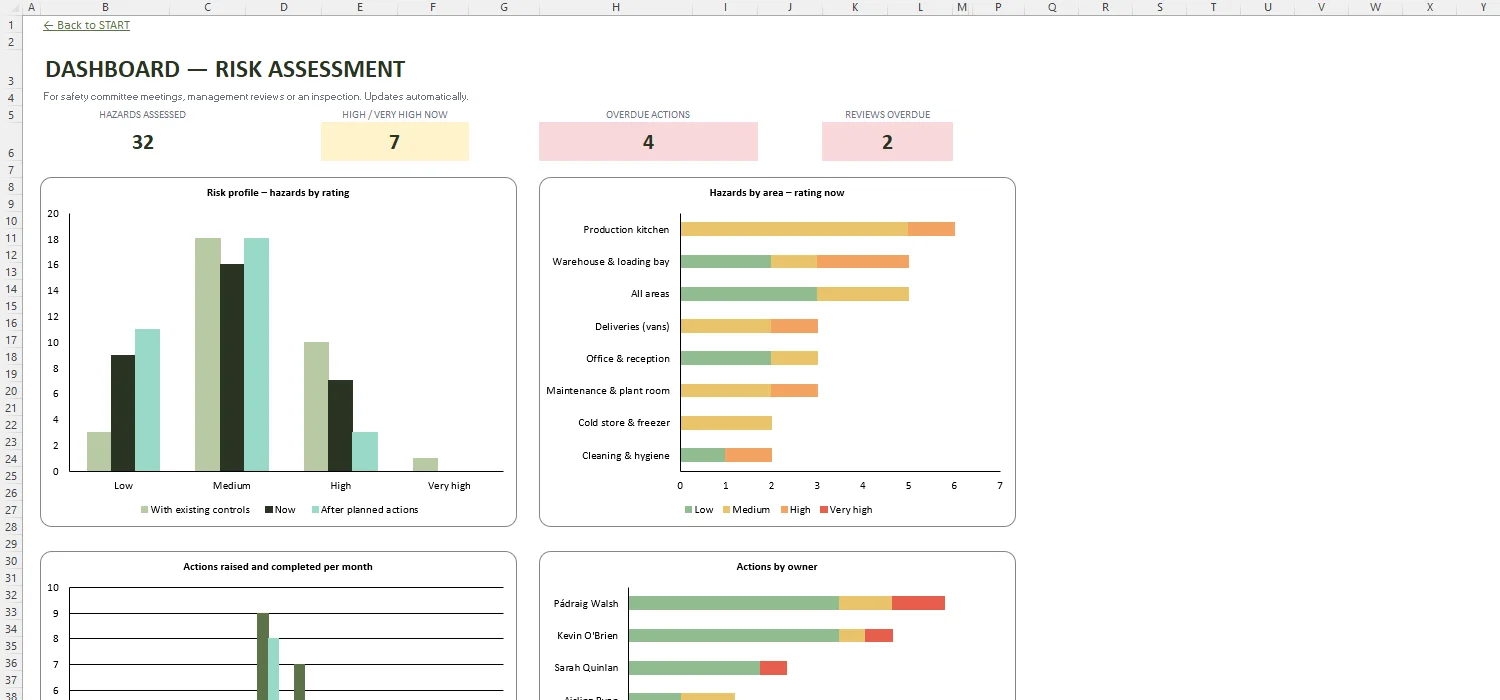
Task: Click Low in the hazards-by-area legend
Action: [699, 510]
